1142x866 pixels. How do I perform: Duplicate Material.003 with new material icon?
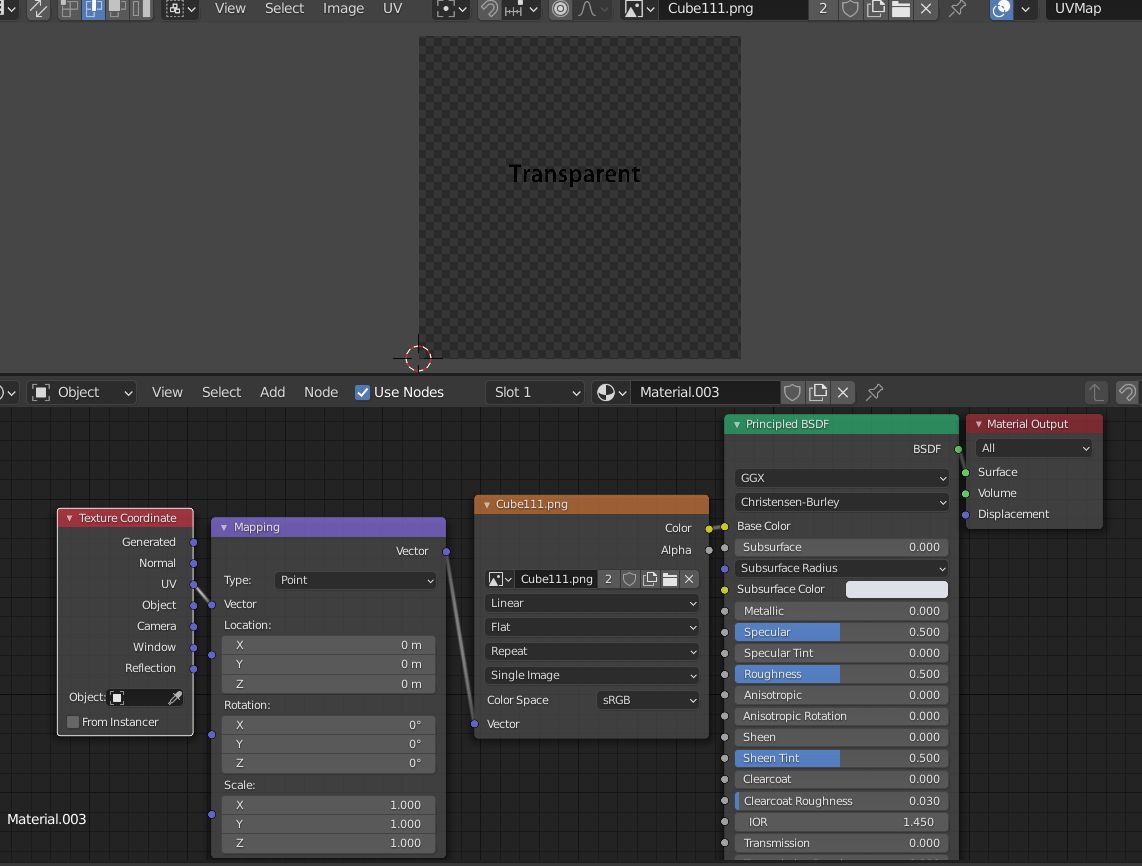tap(818, 392)
